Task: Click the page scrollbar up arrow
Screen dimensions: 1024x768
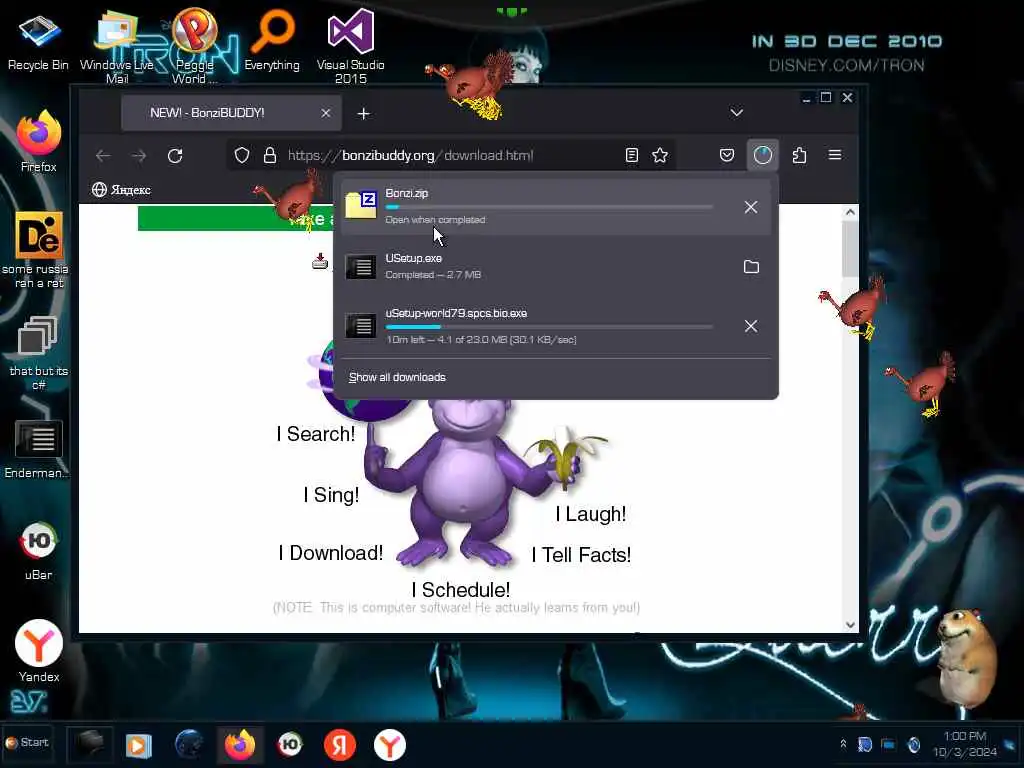Action: tap(850, 212)
